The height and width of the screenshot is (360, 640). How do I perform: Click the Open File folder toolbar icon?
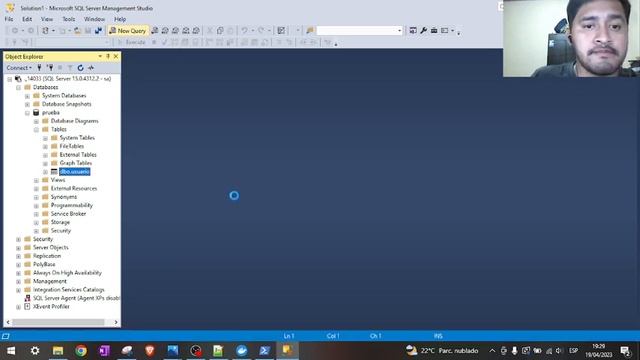pos(77,31)
